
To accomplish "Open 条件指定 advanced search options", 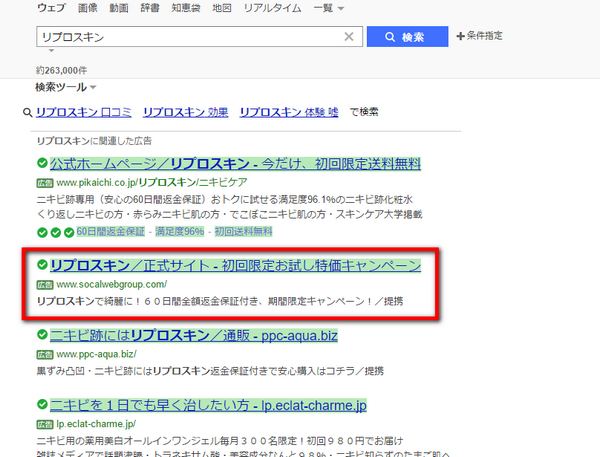I will click(x=479, y=36).
